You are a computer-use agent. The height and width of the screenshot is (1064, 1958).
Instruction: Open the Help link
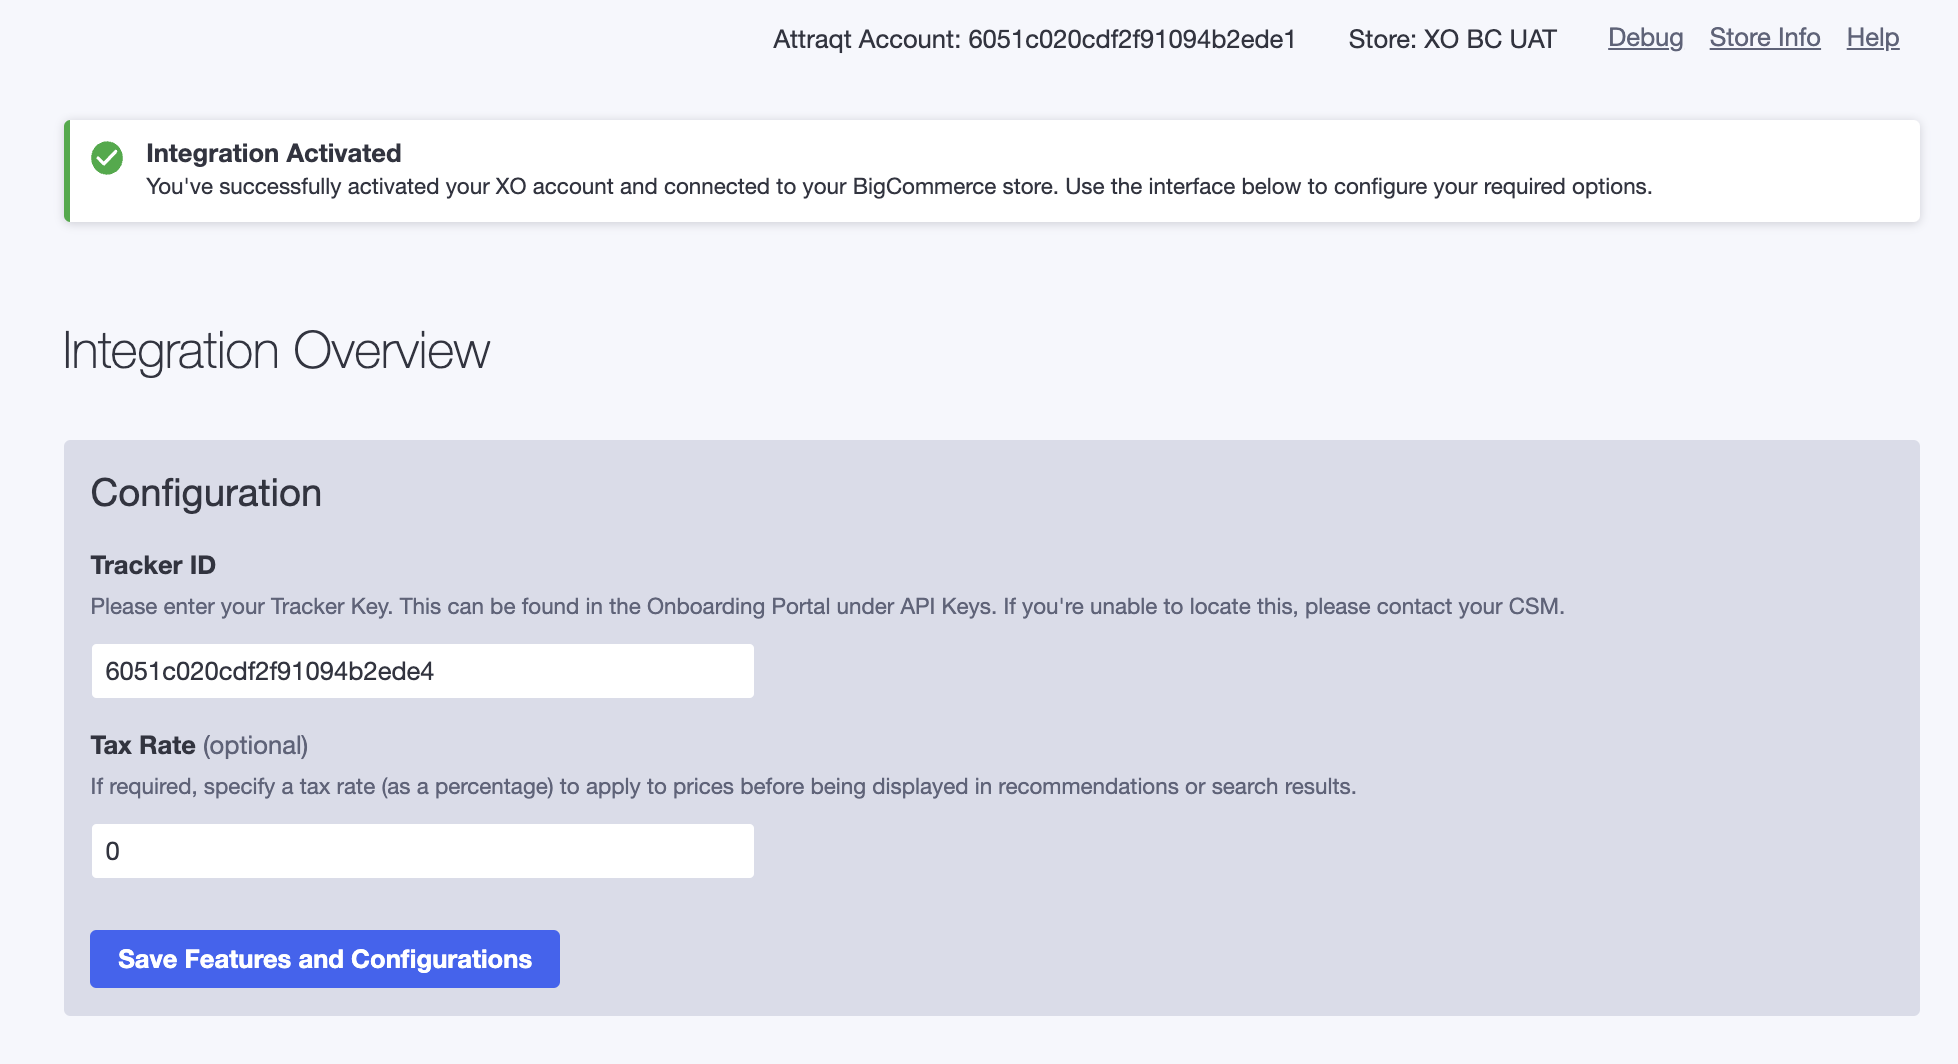click(x=1872, y=38)
